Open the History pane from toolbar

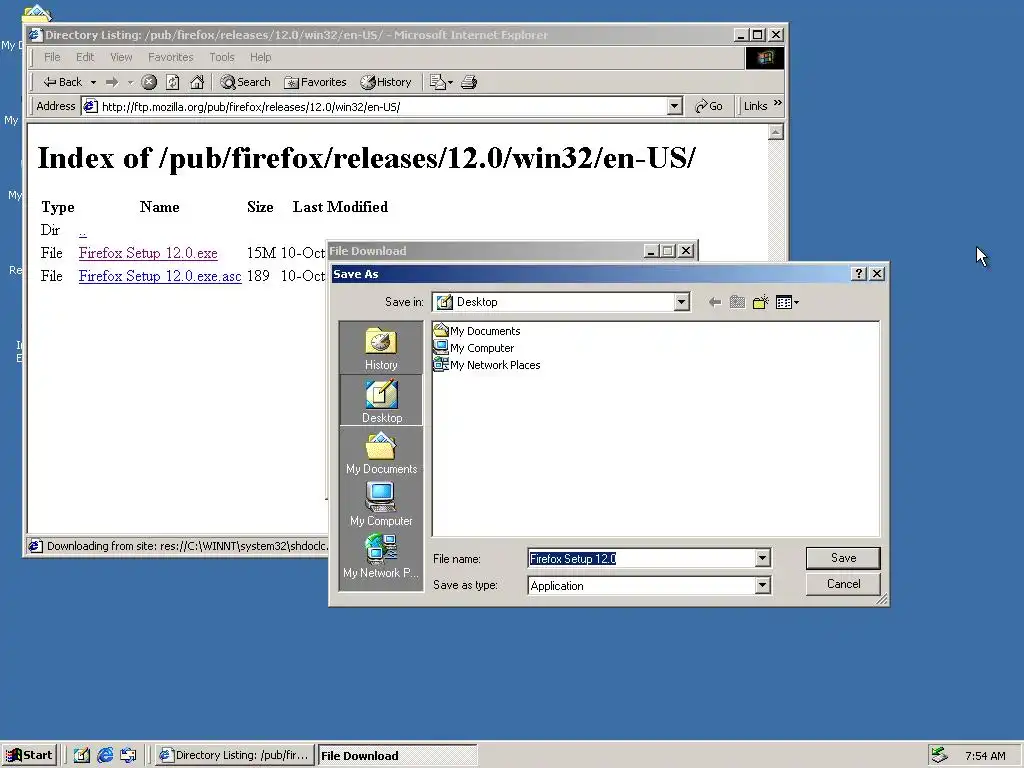pos(386,82)
